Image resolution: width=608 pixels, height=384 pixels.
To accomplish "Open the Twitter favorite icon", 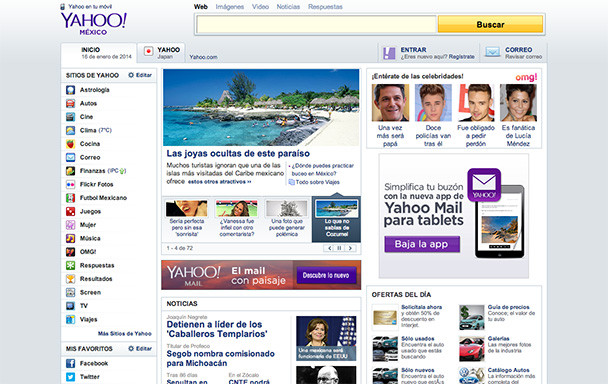I will click(x=70, y=377).
